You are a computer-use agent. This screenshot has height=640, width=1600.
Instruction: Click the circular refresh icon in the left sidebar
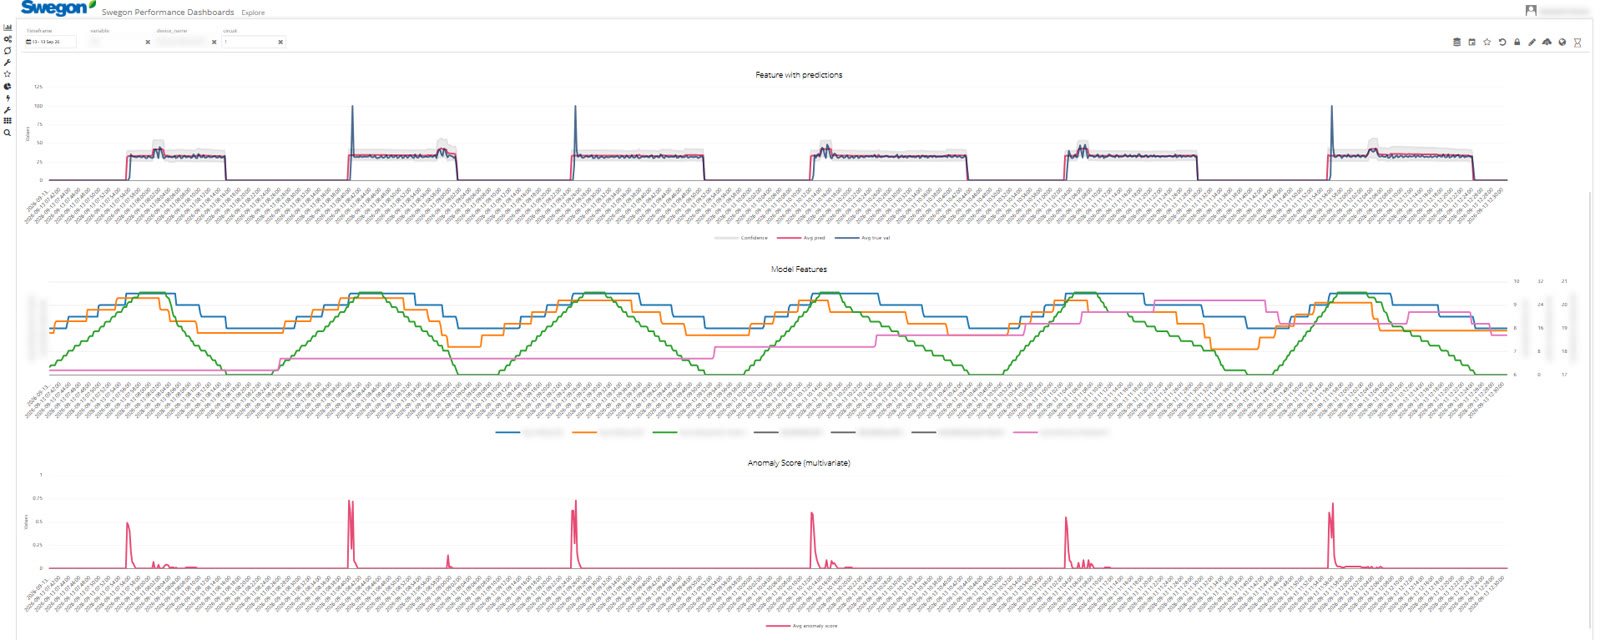pyautogui.click(x=7, y=51)
